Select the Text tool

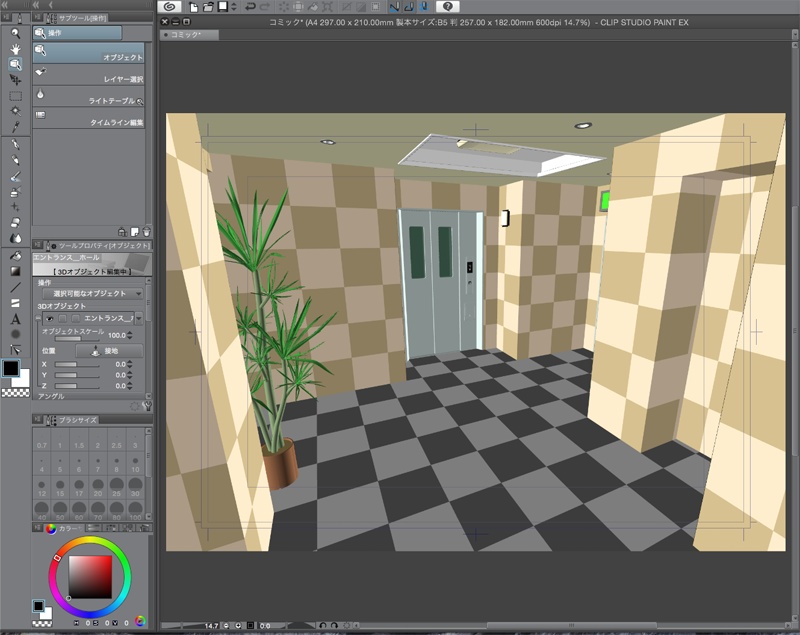coord(16,319)
